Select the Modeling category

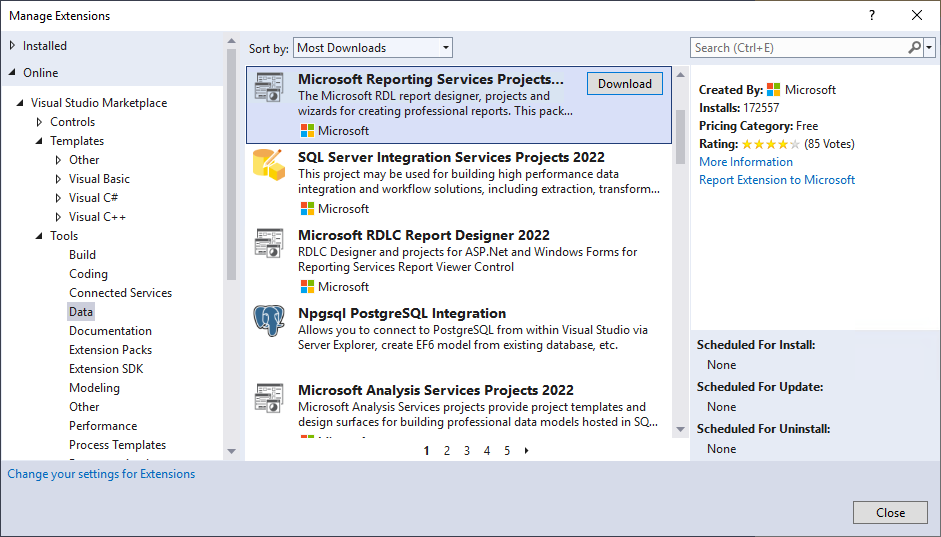94,388
